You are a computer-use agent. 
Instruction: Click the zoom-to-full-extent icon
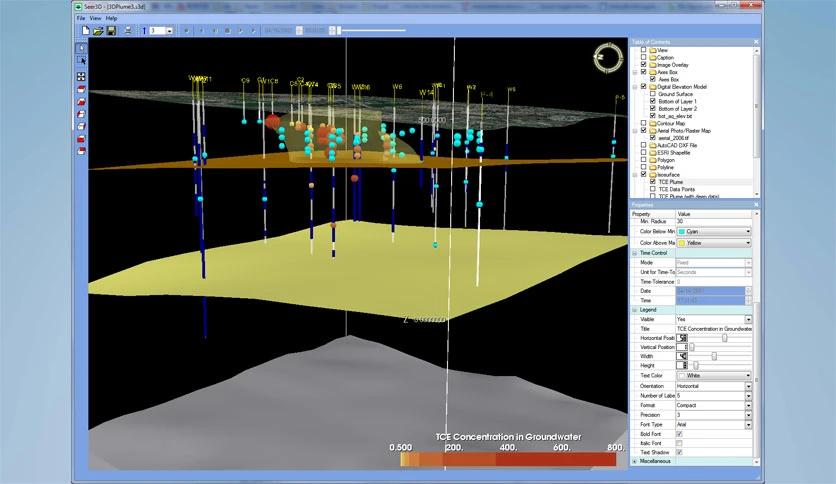[81, 76]
